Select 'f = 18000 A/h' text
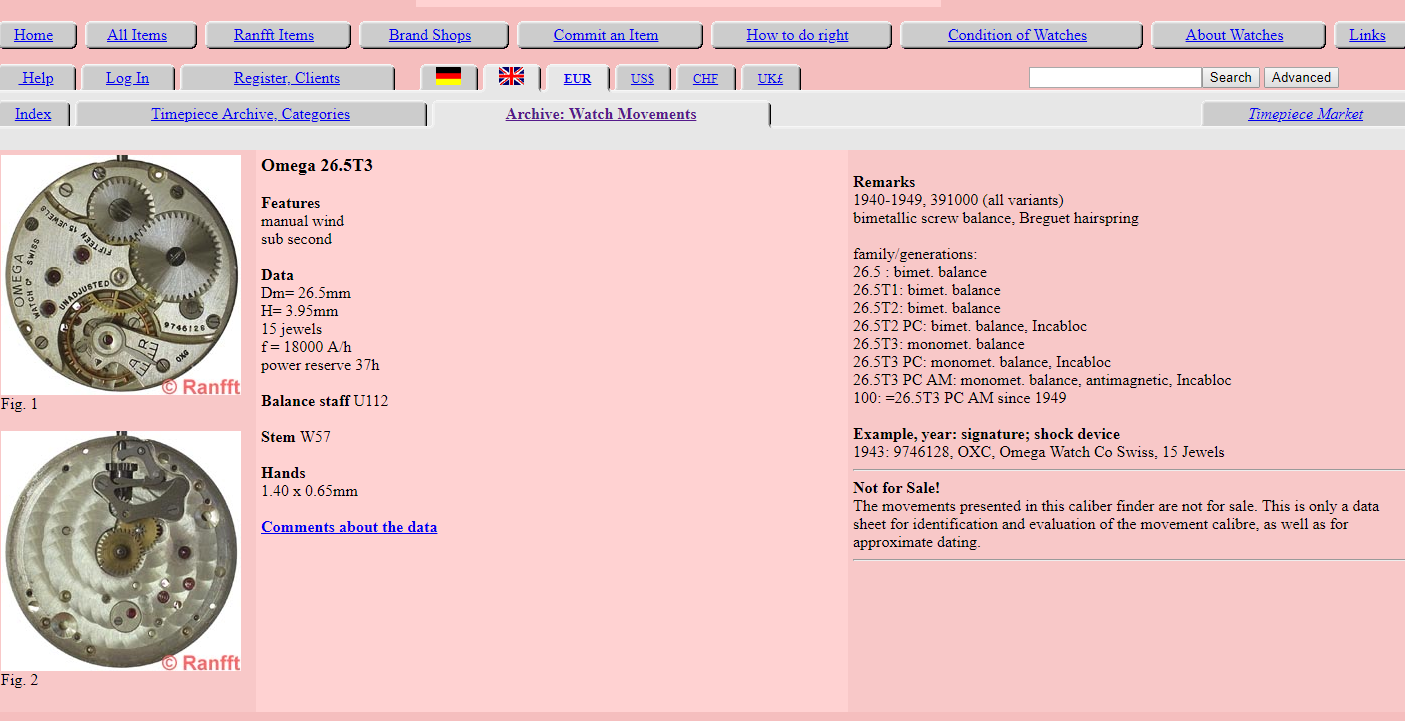1405x721 pixels. click(x=306, y=347)
